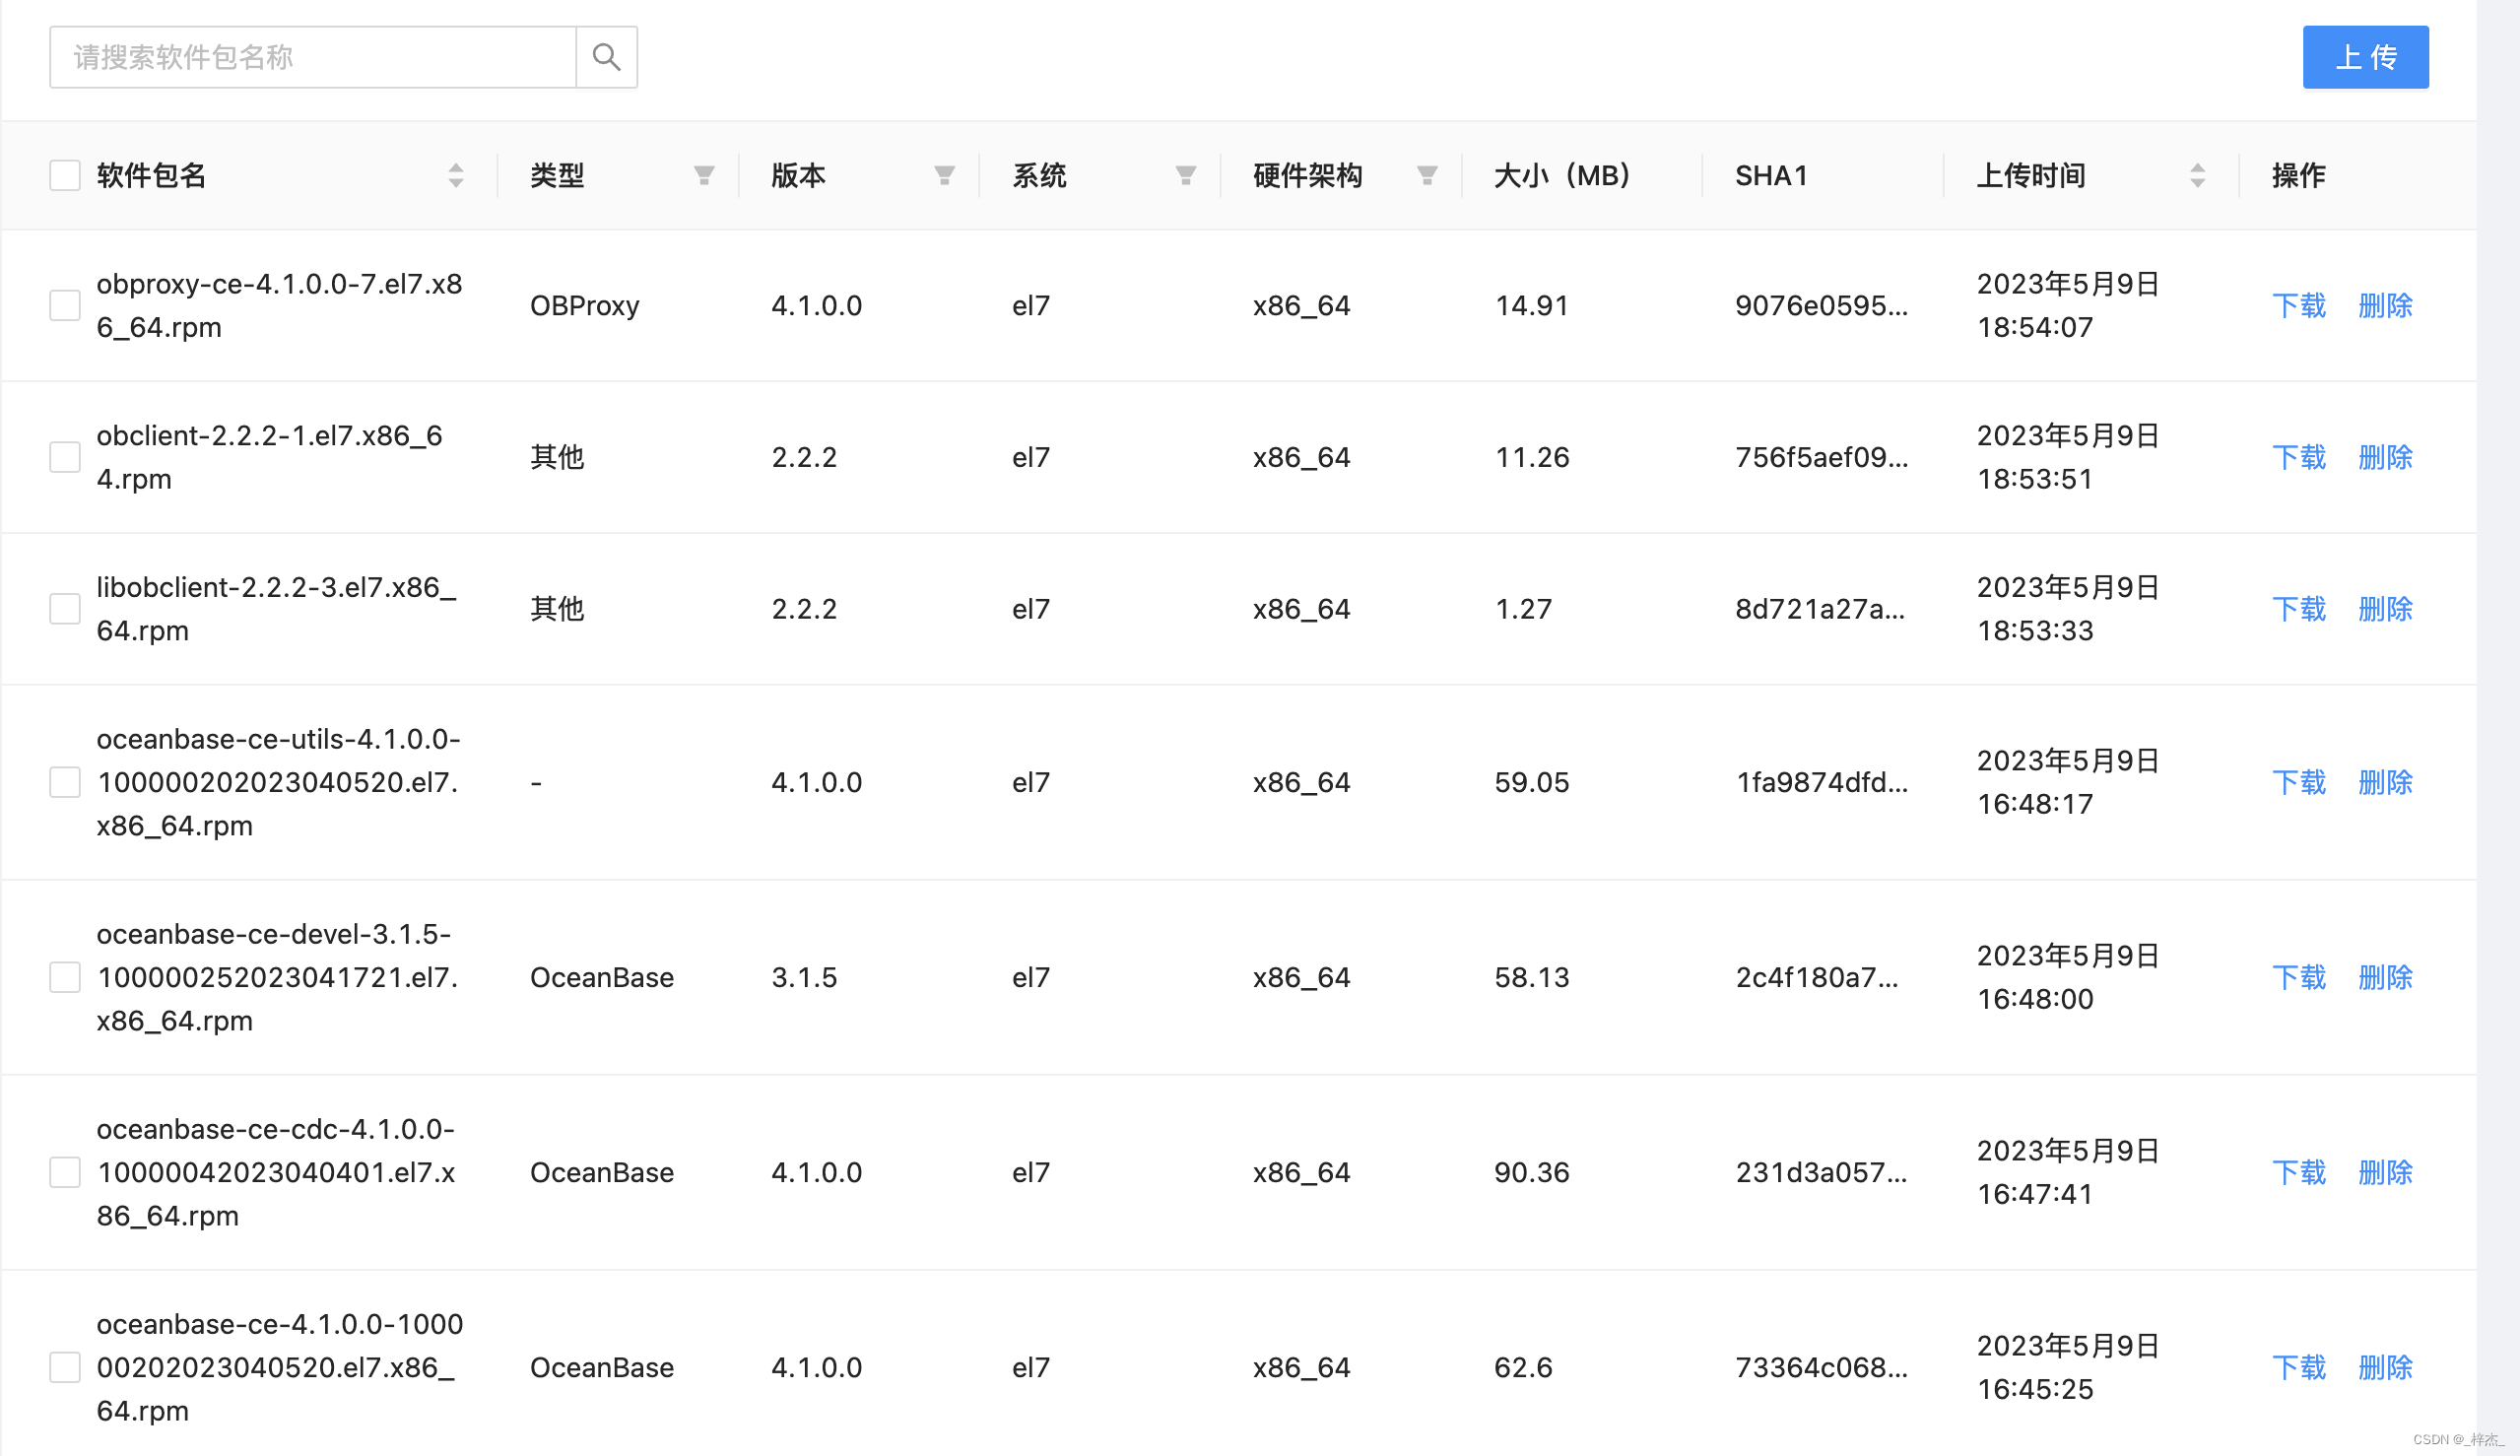The height and width of the screenshot is (1456, 2520).
Task: Download oceanbase-ce-4.1.0.0 rpm in last row
Action: pyautogui.click(x=2298, y=1367)
